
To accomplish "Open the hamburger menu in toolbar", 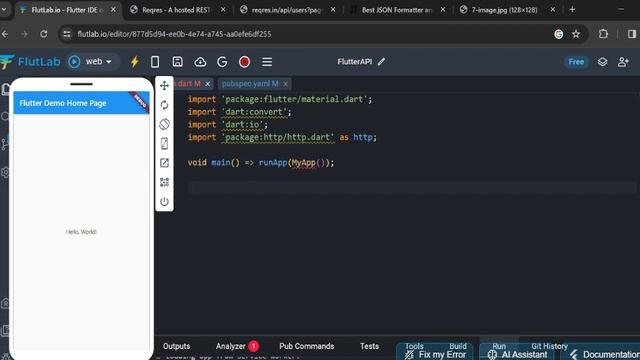I will pos(267,62).
